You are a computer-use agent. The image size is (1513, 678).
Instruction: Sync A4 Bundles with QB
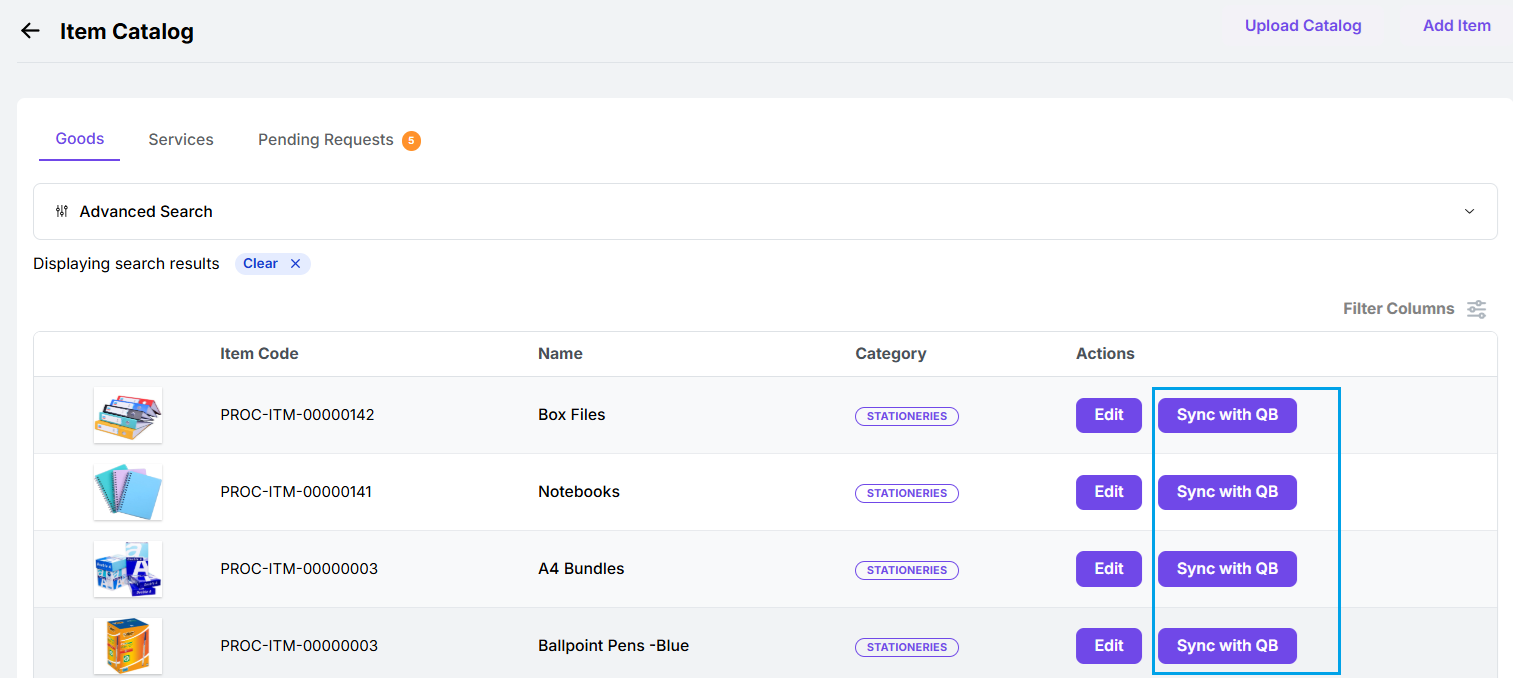[1227, 569]
